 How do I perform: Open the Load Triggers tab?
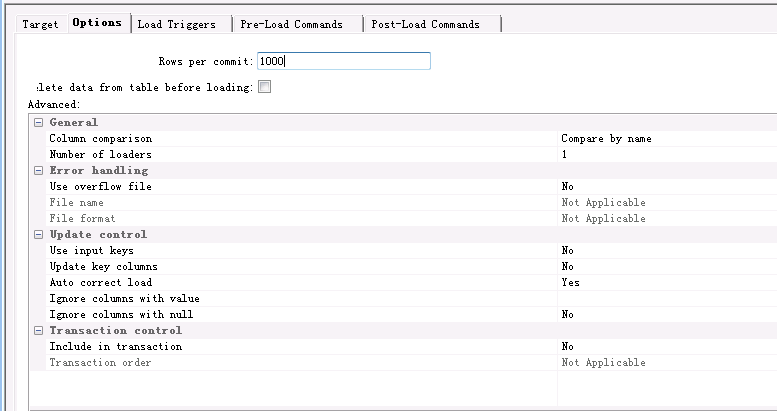click(178, 23)
